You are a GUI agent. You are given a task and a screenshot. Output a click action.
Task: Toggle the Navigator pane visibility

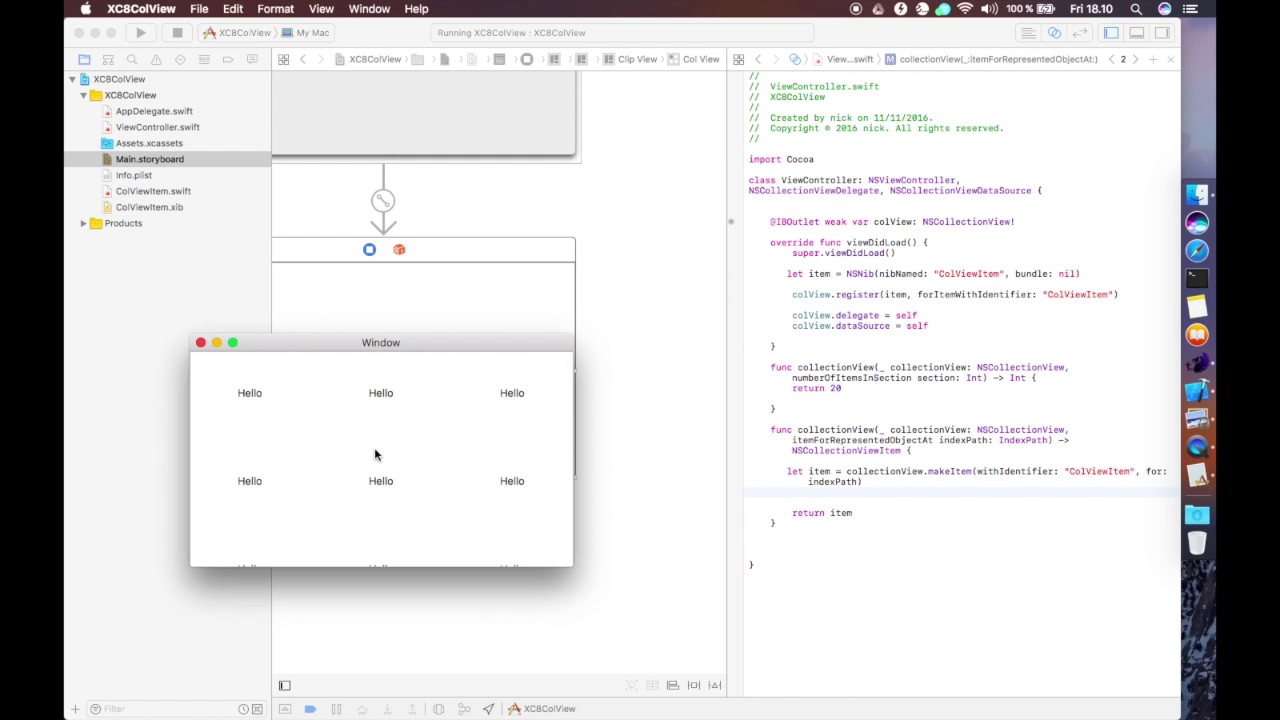tap(1111, 33)
